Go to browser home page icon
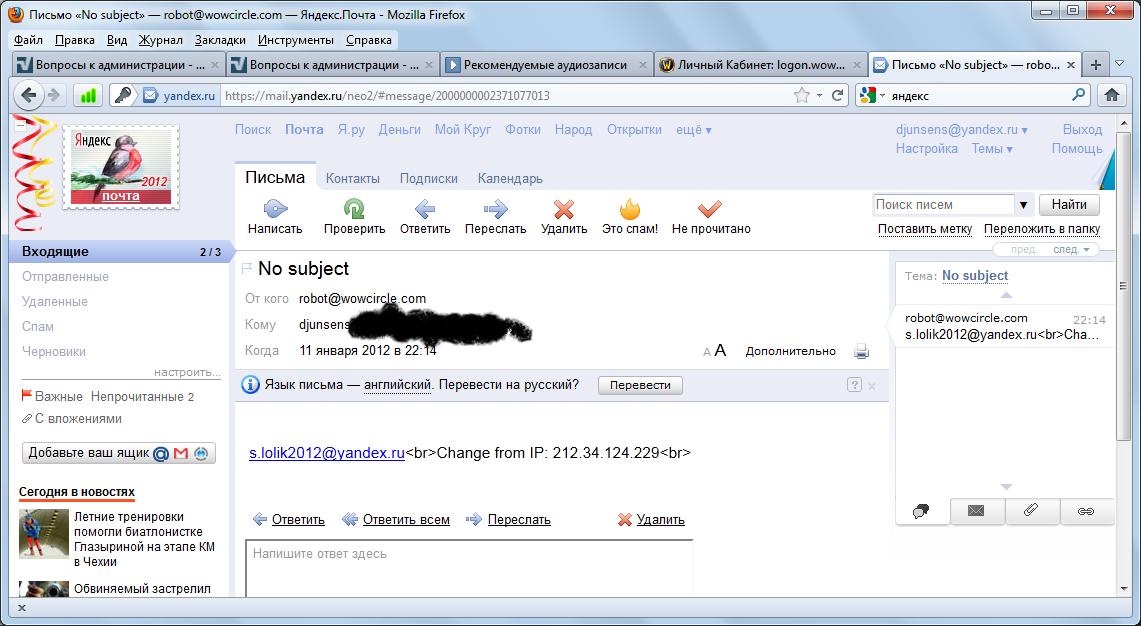The image size is (1141, 626). 1112,95
